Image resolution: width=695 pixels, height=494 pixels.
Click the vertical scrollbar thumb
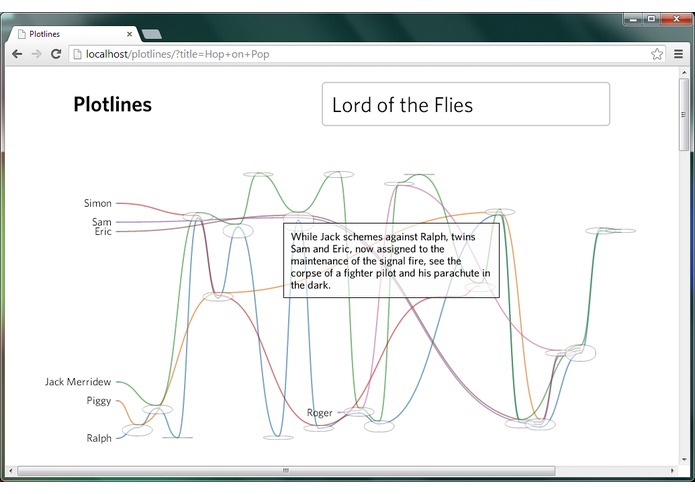pos(684,115)
